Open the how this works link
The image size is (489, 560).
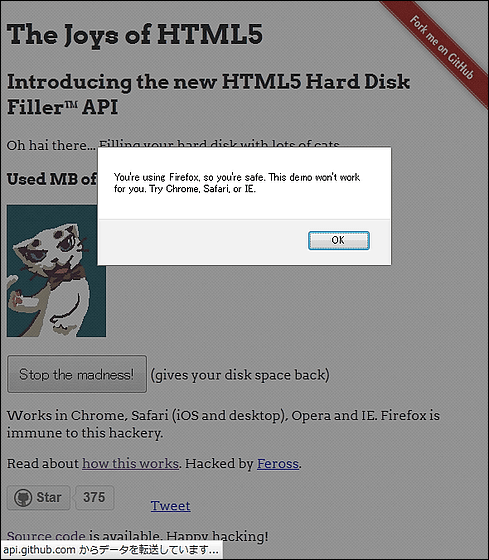pos(130,464)
